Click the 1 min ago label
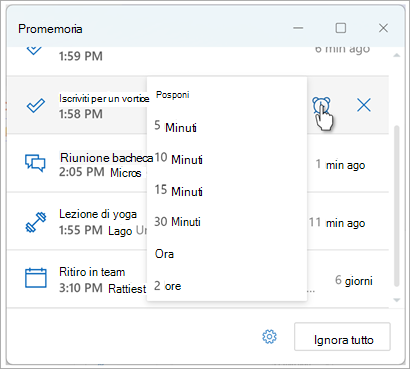The width and height of the screenshot is (410, 369). (x=340, y=165)
